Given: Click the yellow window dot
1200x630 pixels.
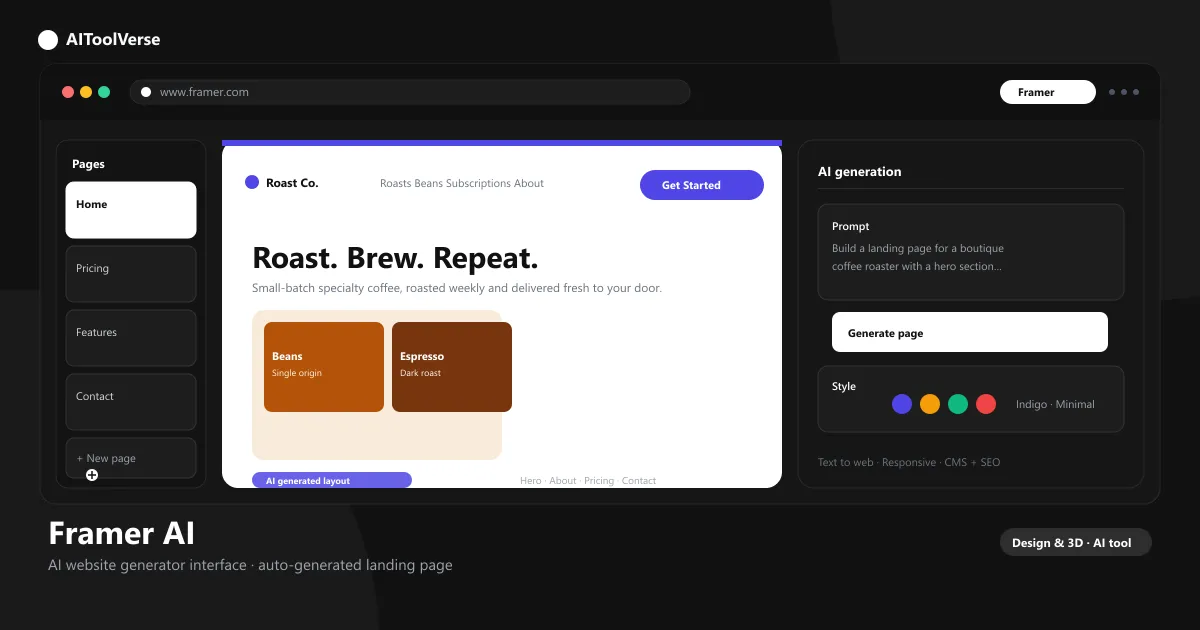Looking at the screenshot, I should [x=86, y=92].
